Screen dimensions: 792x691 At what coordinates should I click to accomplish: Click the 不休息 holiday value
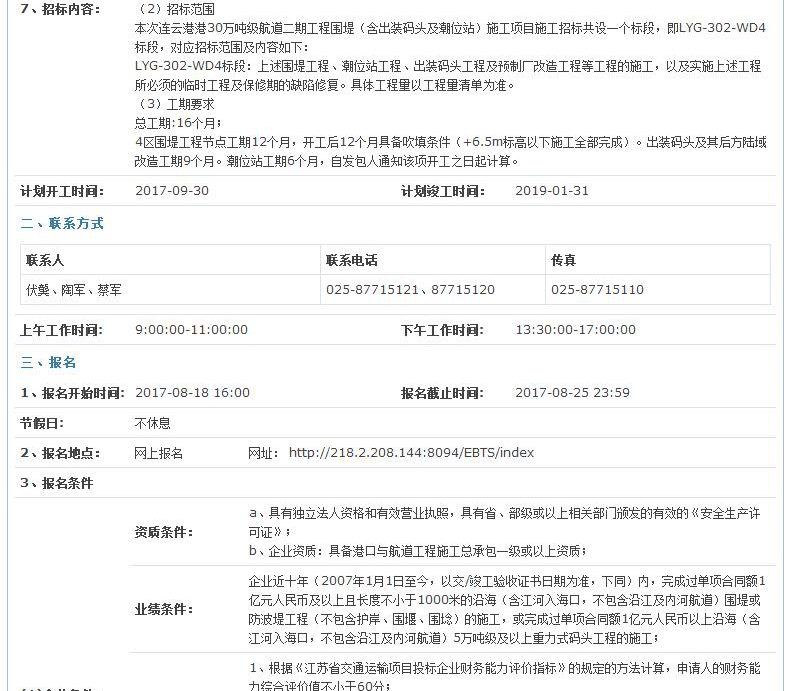(153, 423)
